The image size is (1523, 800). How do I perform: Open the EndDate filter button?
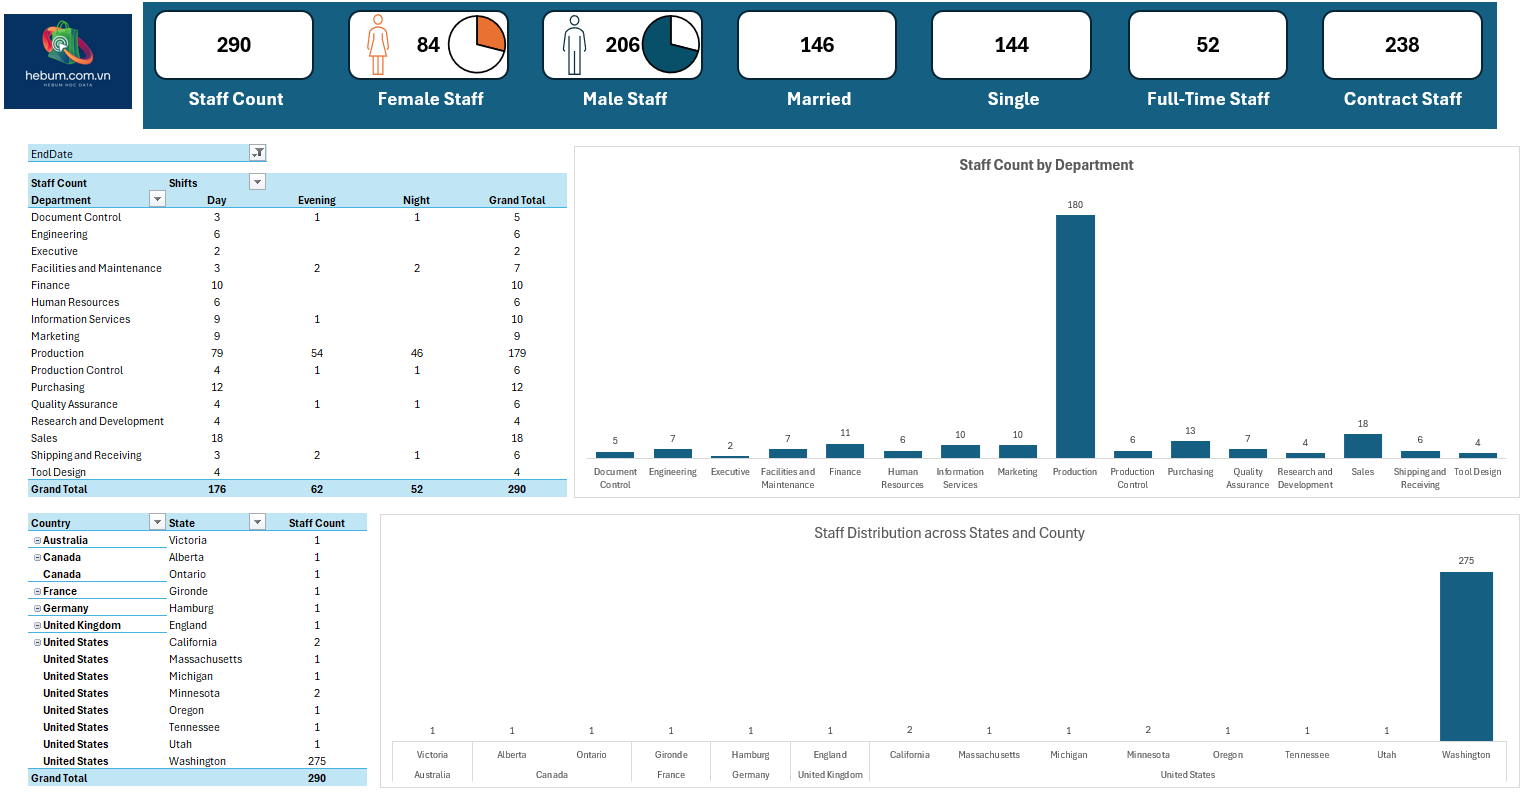coord(258,153)
